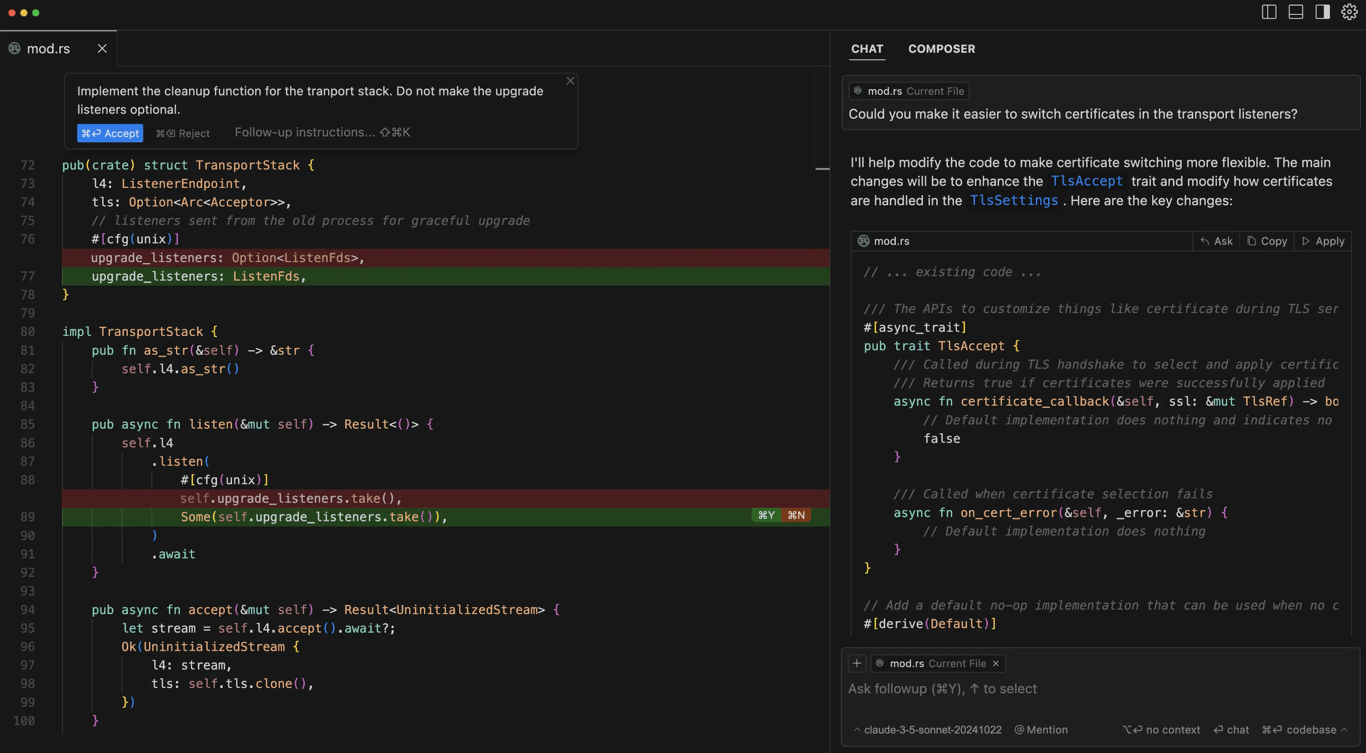The height and width of the screenshot is (753, 1366).
Task: Click the Rust file icon in the chat code block header
Action: point(862,240)
